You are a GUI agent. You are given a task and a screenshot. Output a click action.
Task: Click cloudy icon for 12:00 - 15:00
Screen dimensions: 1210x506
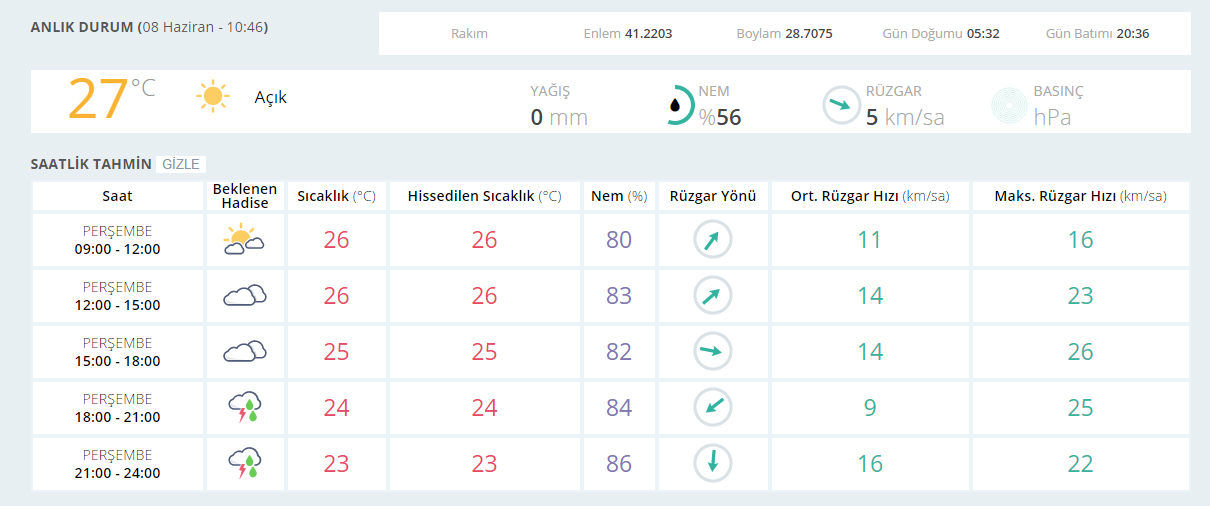(x=244, y=296)
